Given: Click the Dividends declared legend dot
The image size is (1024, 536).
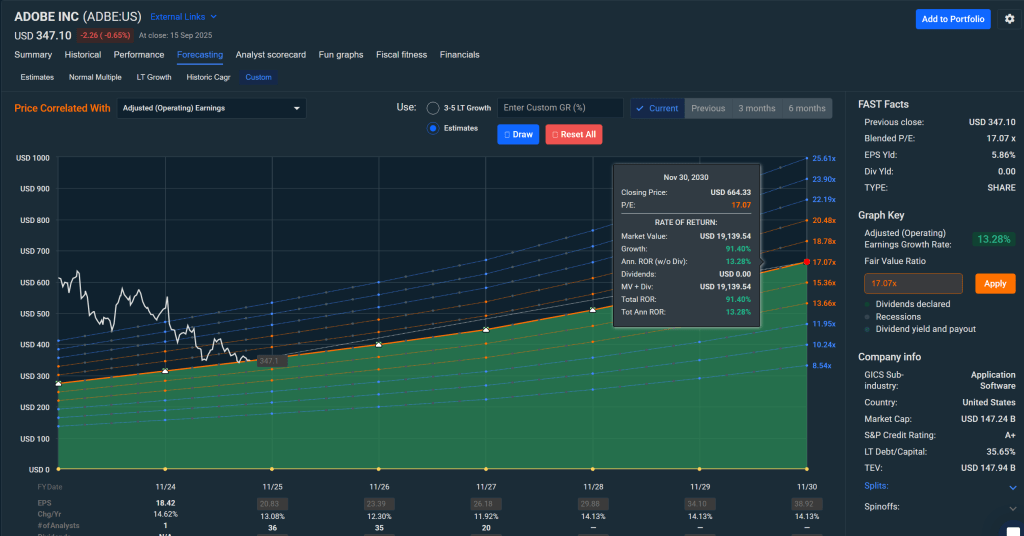Looking at the screenshot, I should (866, 304).
